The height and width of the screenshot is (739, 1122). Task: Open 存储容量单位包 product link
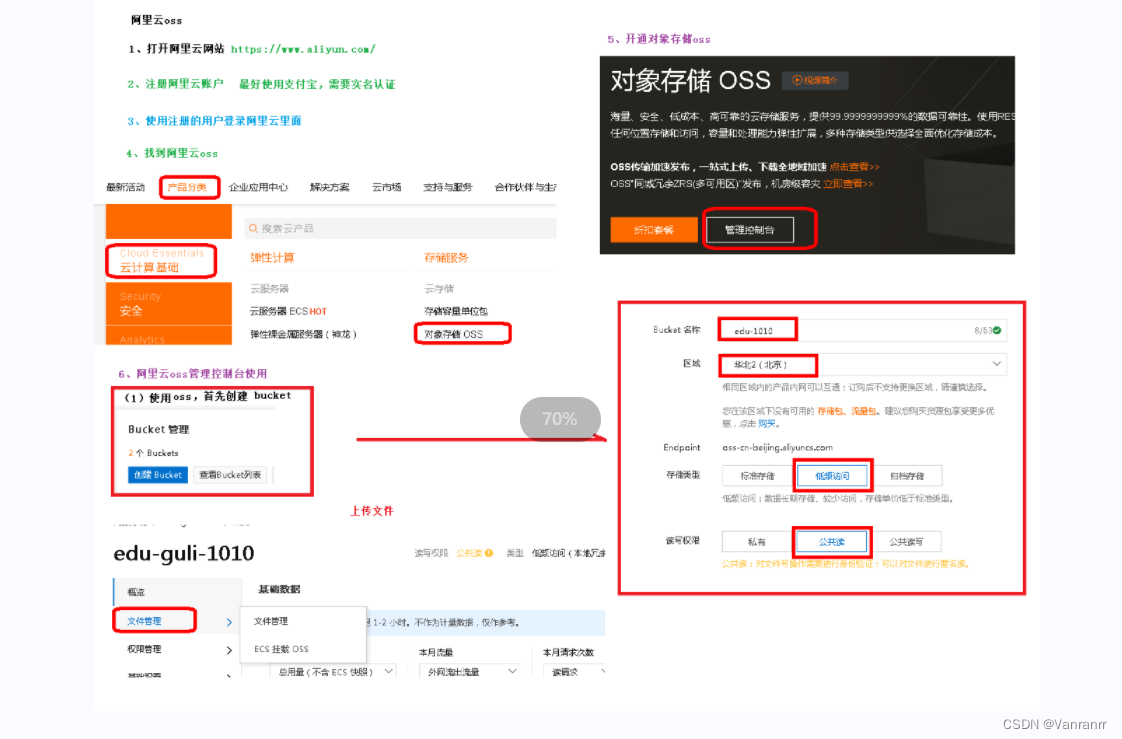(456, 311)
